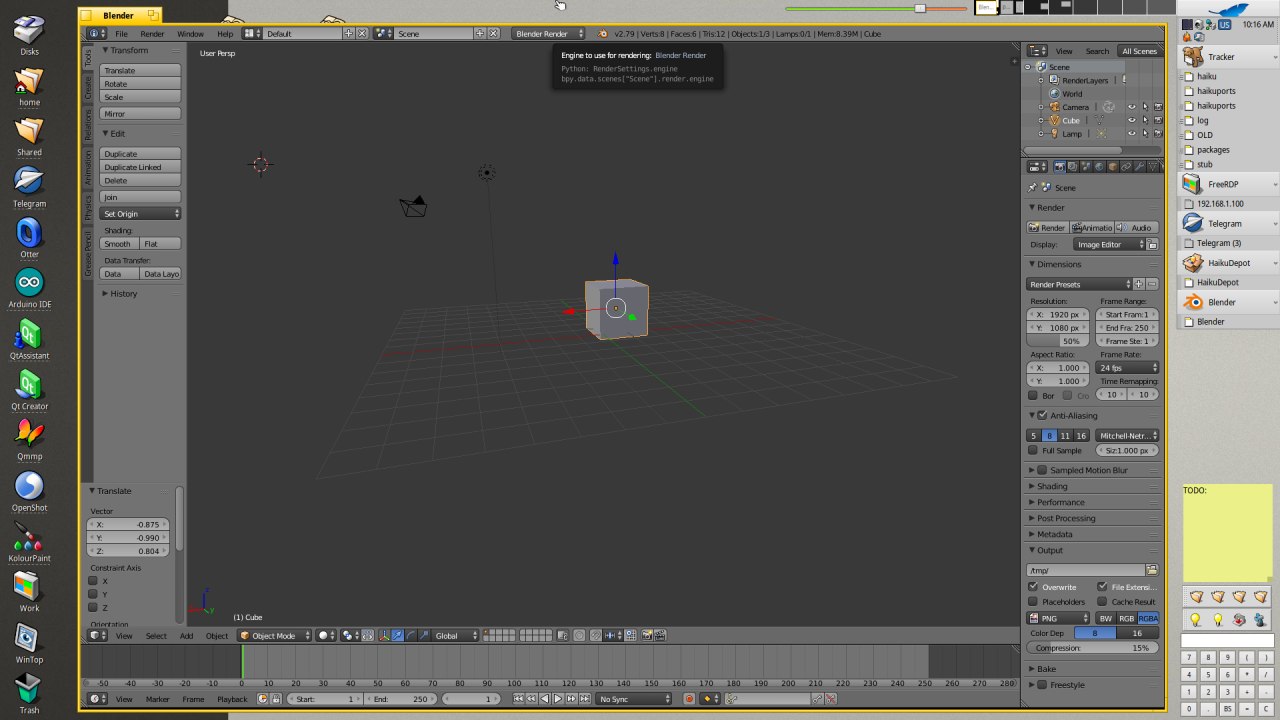
Task: Toggle the 3D manipulator axes icon
Action: tap(384, 636)
